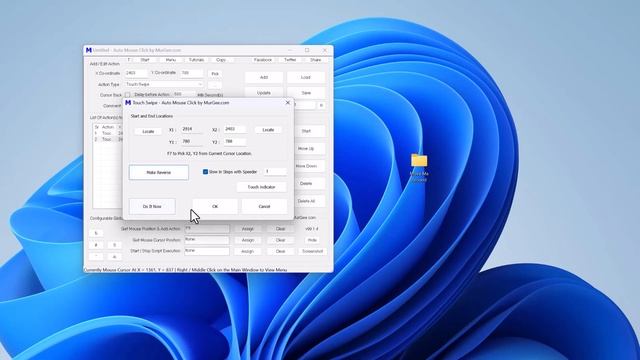Click the Twitter item in main window

[290, 60]
